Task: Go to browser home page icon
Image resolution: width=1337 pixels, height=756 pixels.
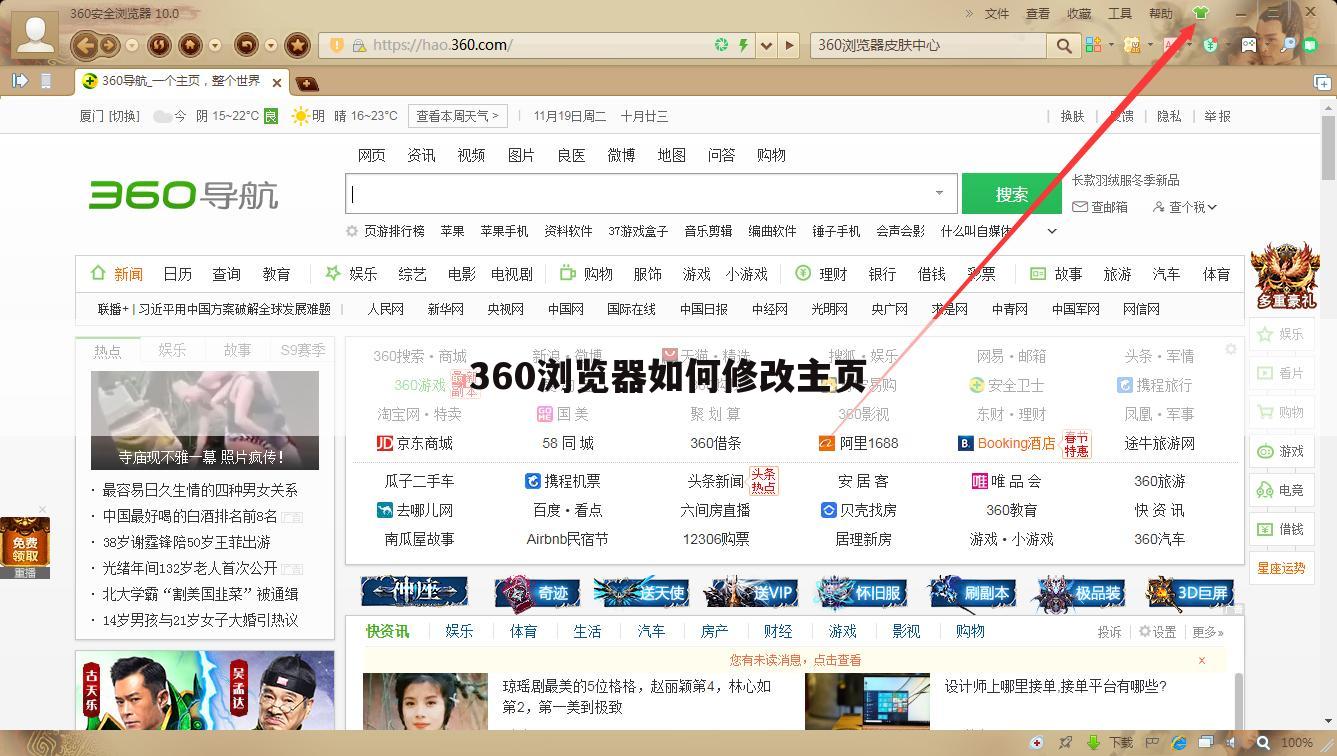Action: (190, 45)
